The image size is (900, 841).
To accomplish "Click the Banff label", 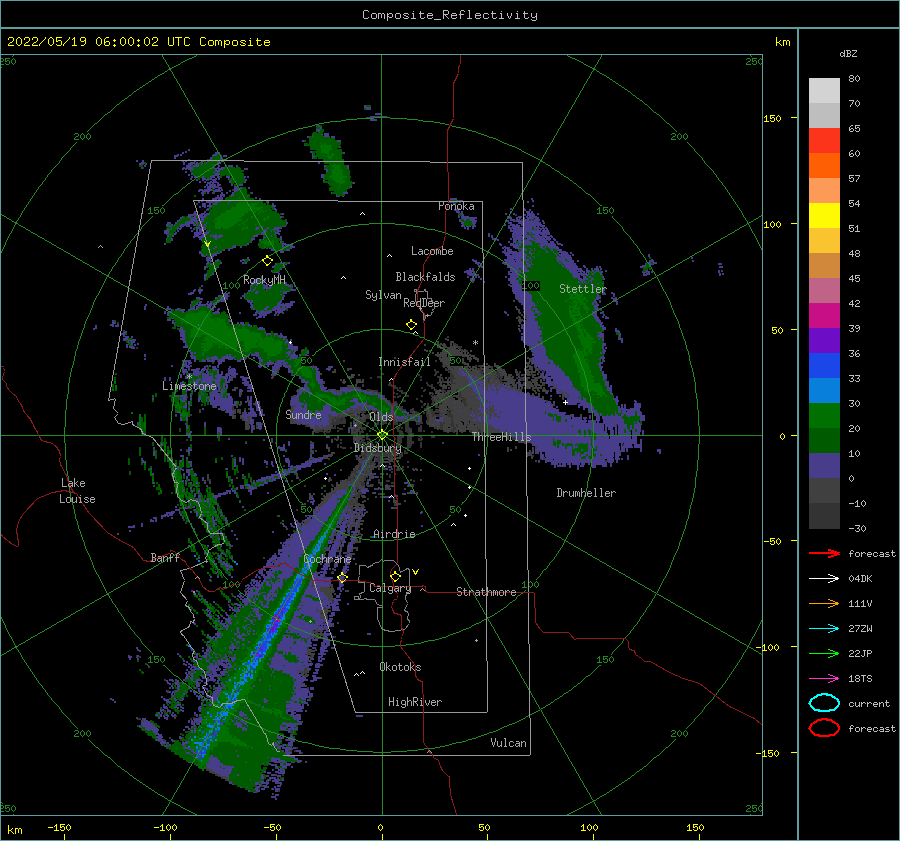I will (165, 557).
